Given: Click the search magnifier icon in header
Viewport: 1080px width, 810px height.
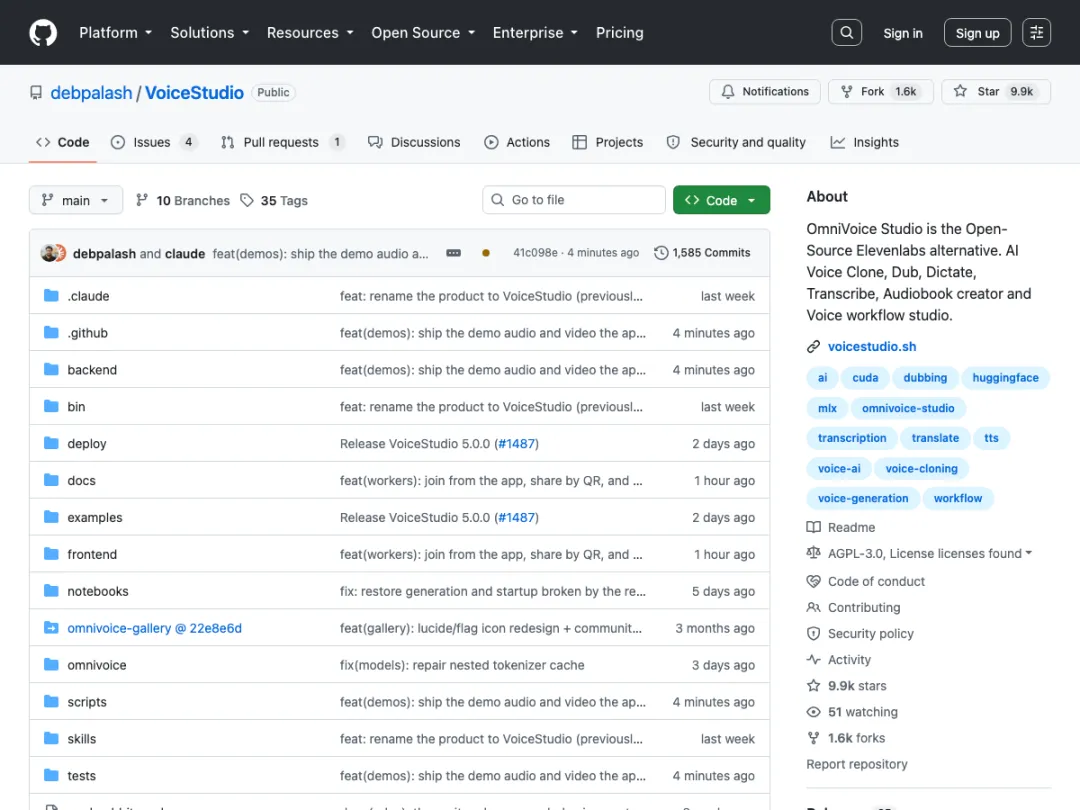Looking at the screenshot, I should pos(847,32).
